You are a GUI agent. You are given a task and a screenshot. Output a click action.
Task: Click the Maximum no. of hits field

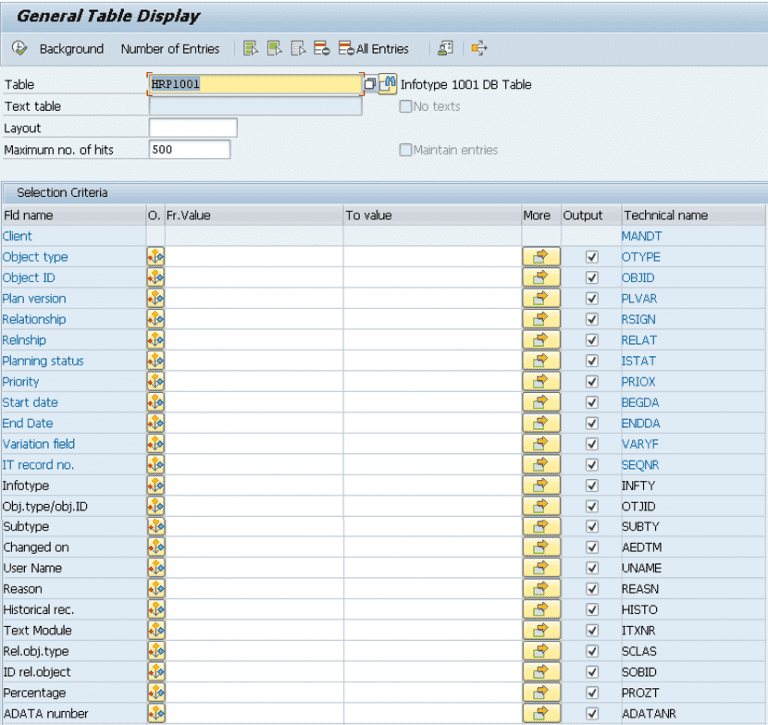click(x=189, y=150)
